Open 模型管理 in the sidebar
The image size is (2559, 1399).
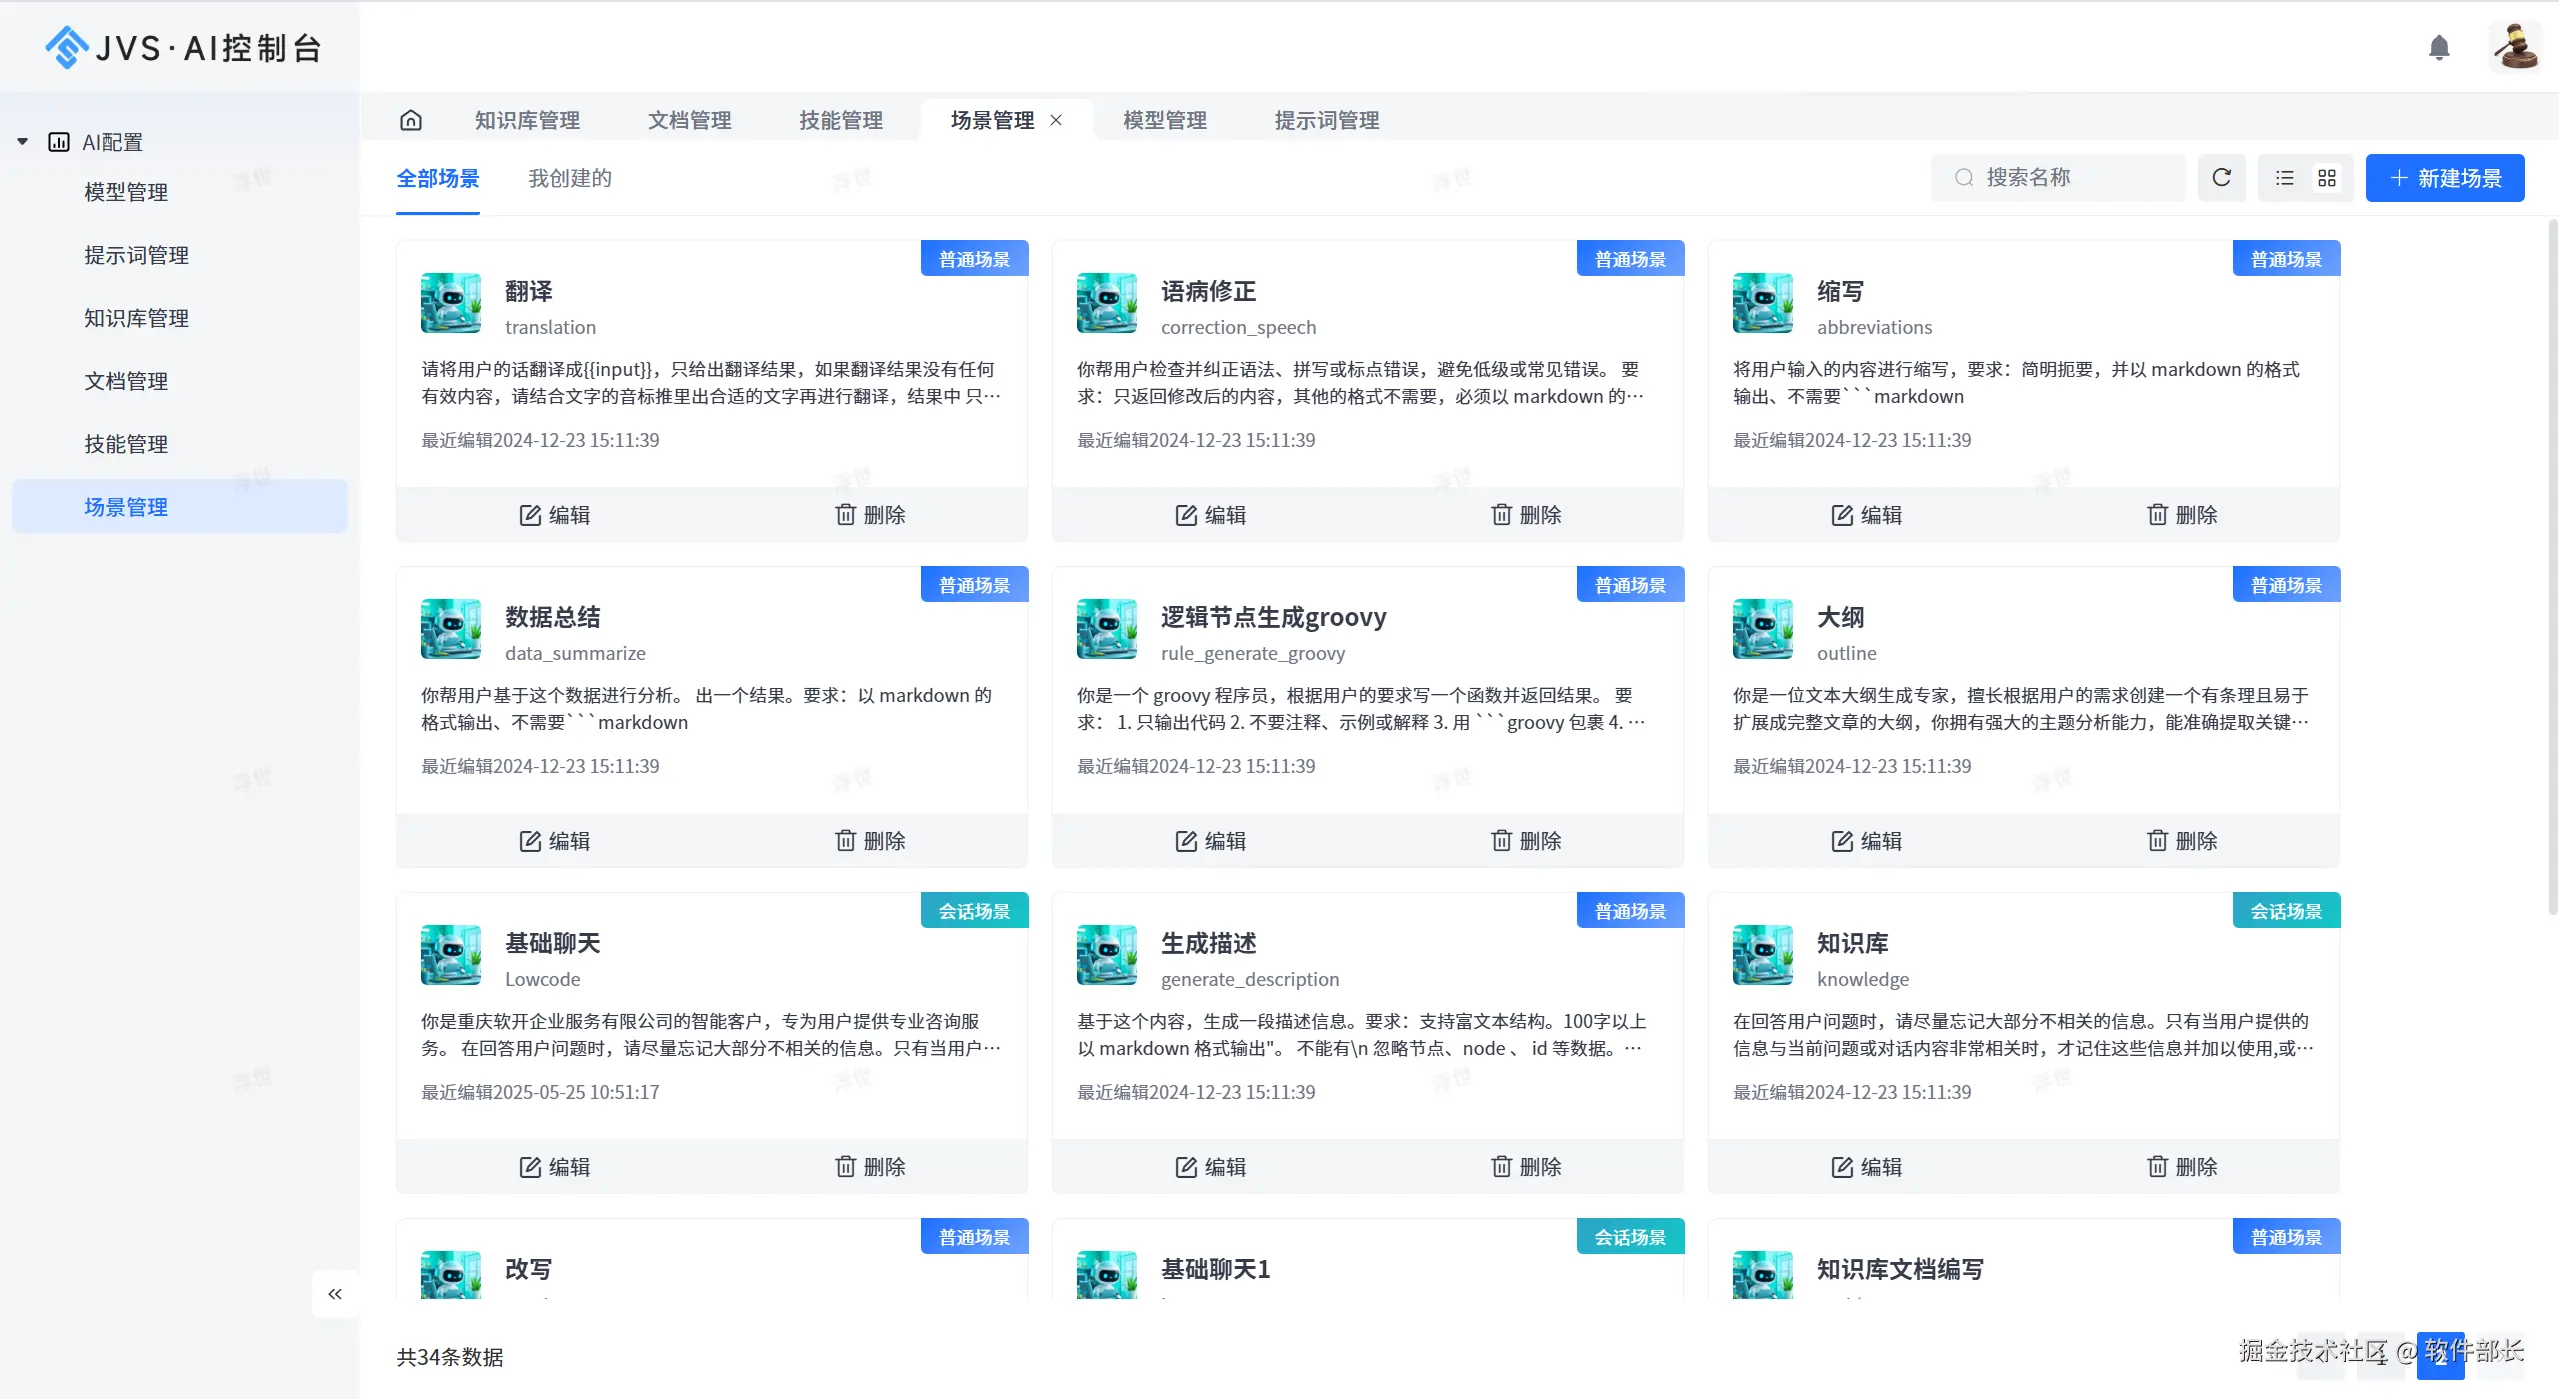126,192
